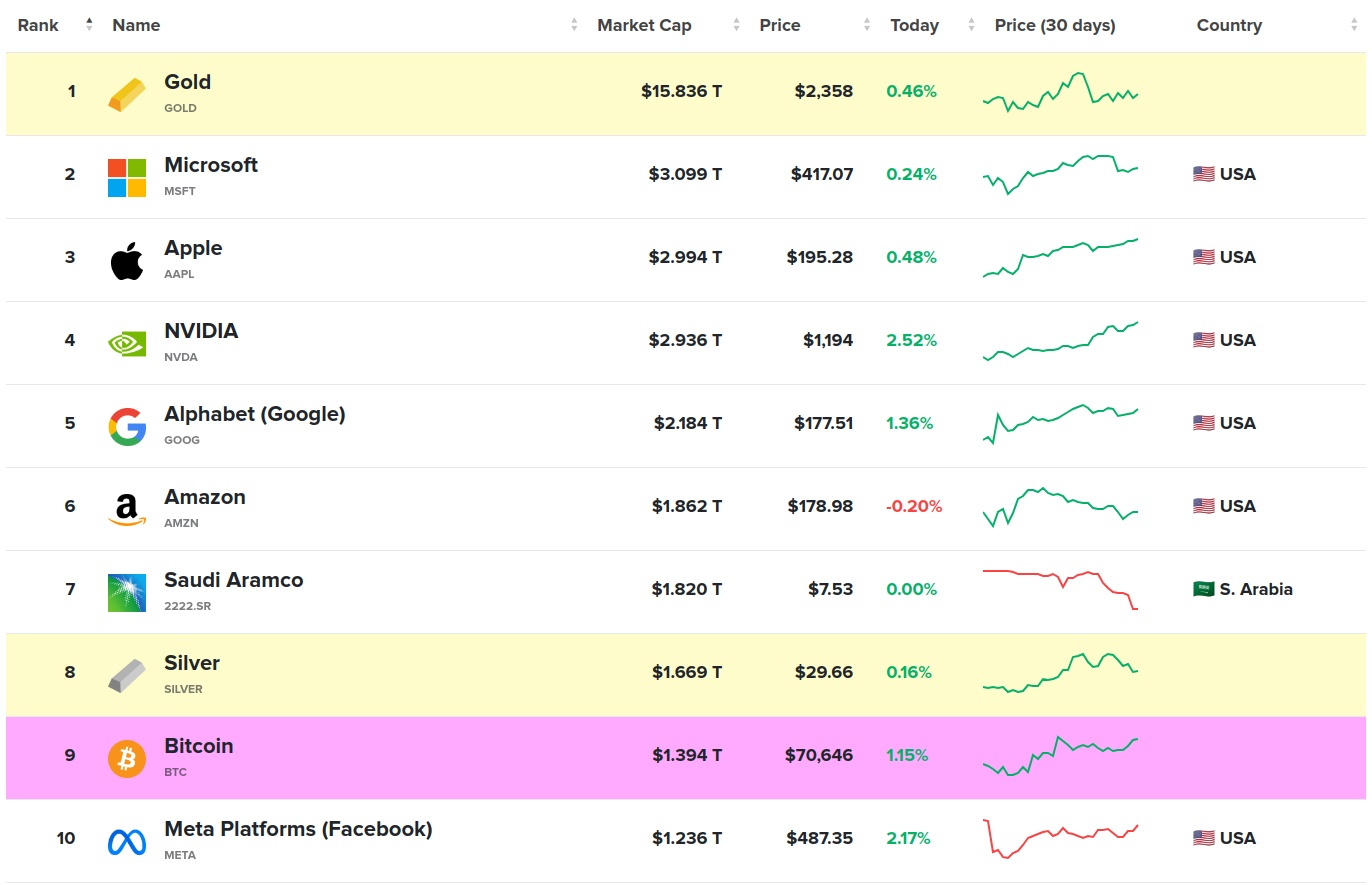Sort table using Name column arrows
This screenshot has height=885, width=1372.
[x=574, y=25]
